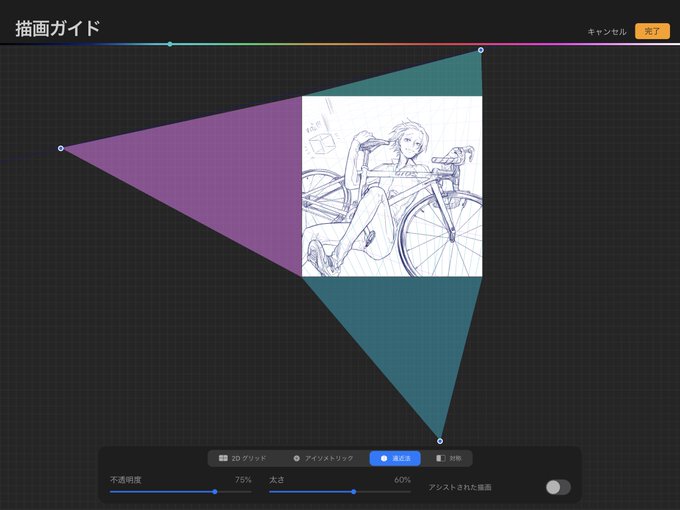This screenshot has height=510, width=680.
Task: Select the top-right vanishing point handle
Action: tap(481, 50)
